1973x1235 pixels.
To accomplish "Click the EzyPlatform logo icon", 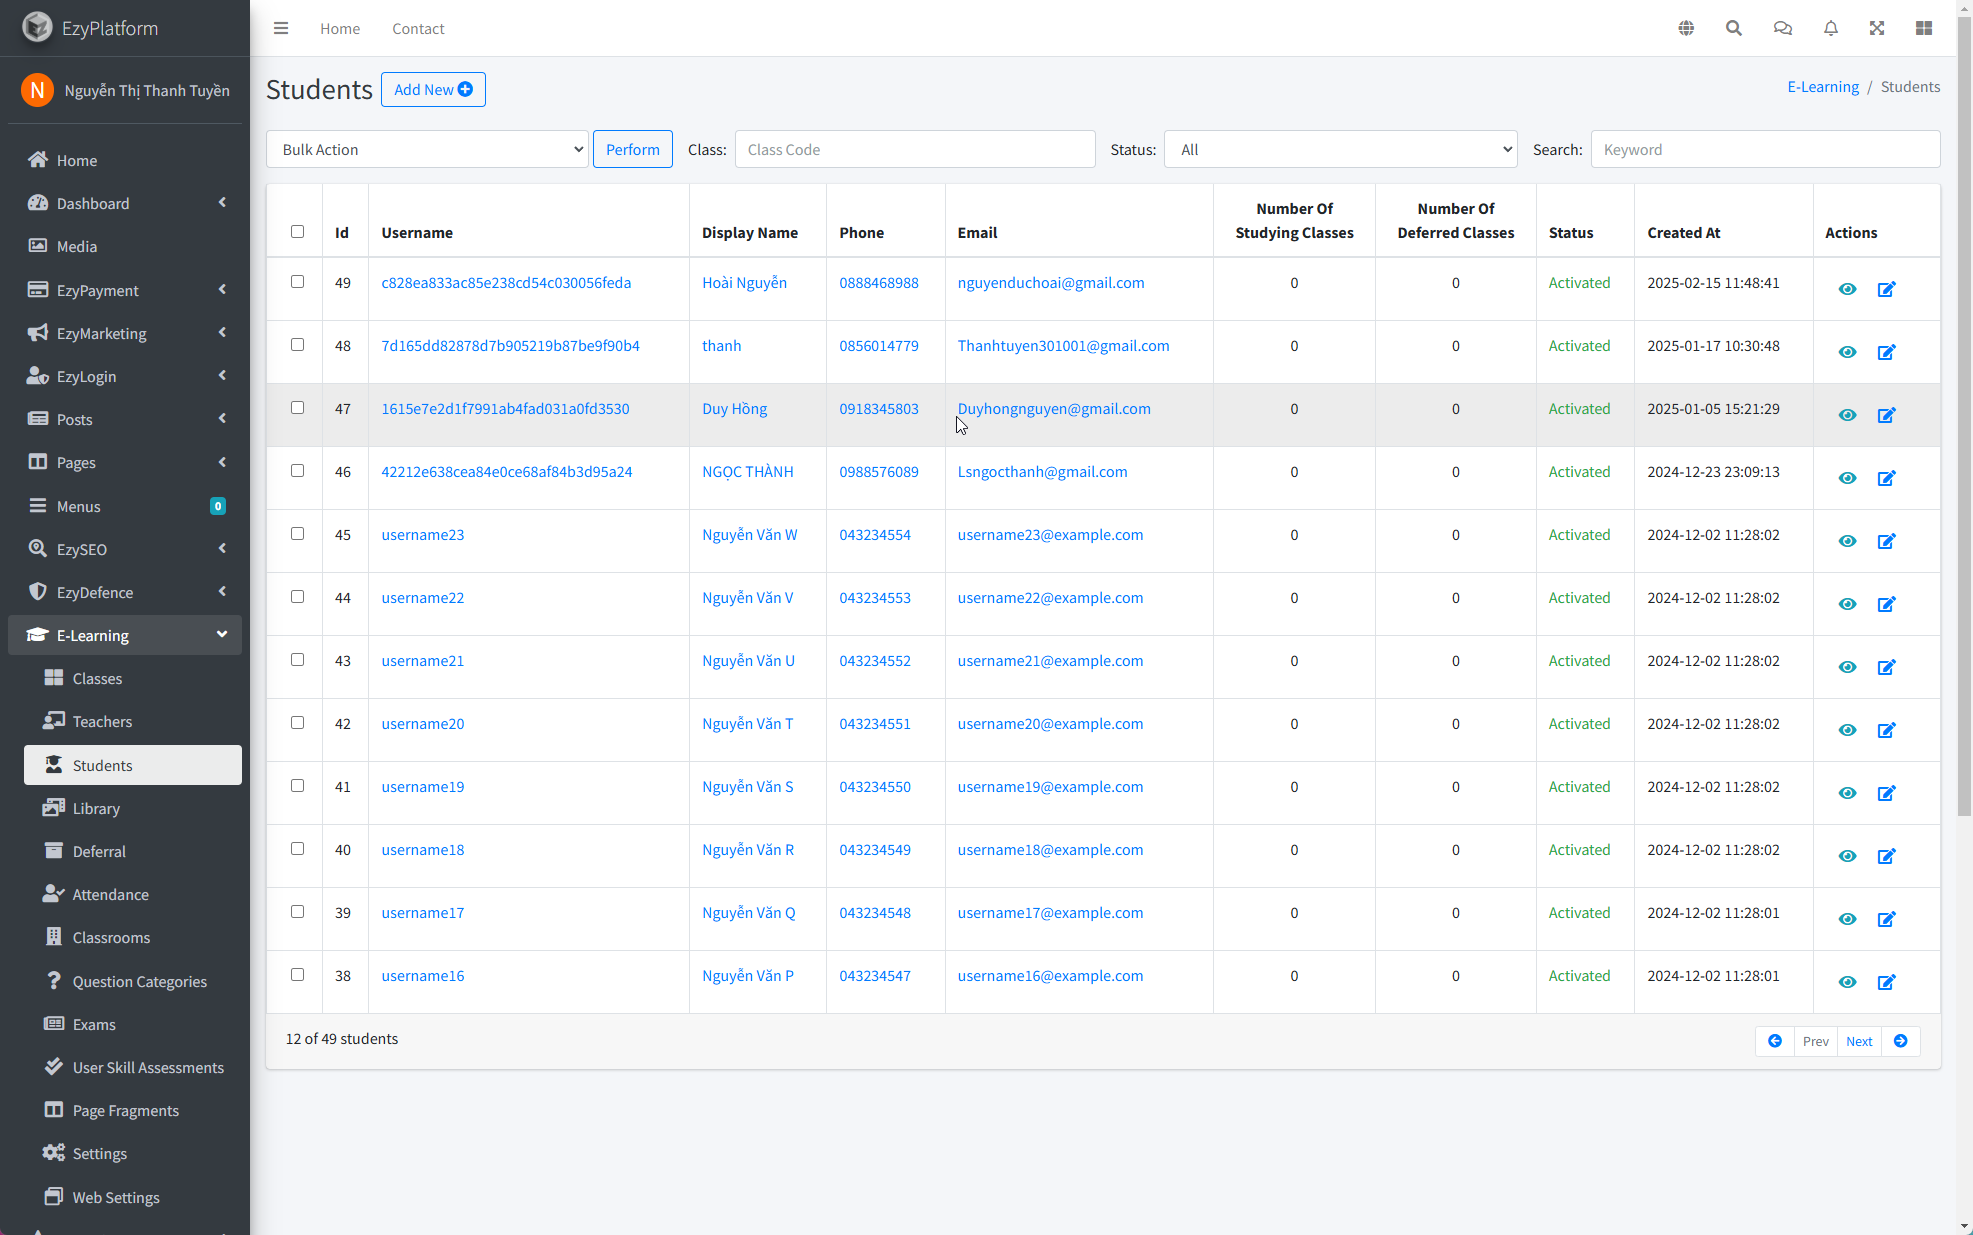I will click(37, 27).
